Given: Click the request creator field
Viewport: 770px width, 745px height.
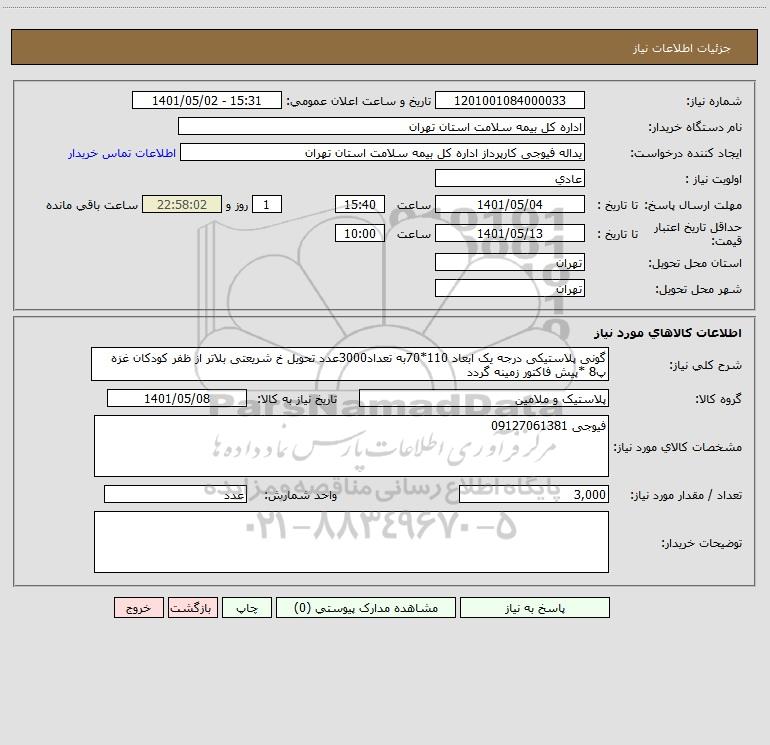Looking at the screenshot, I should coord(383,153).
